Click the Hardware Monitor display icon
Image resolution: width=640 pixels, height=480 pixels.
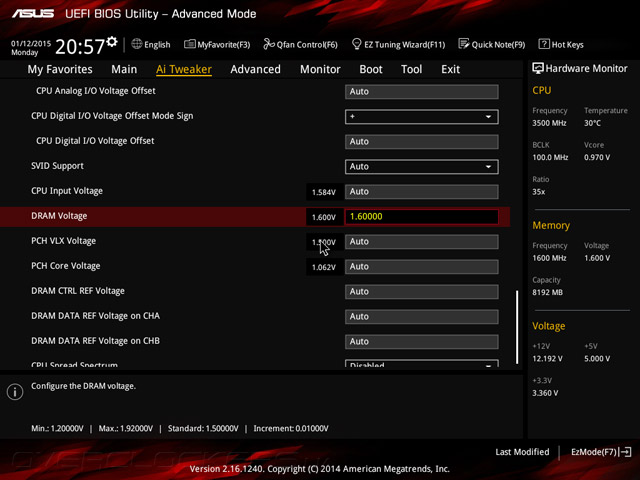coord(538,68)
